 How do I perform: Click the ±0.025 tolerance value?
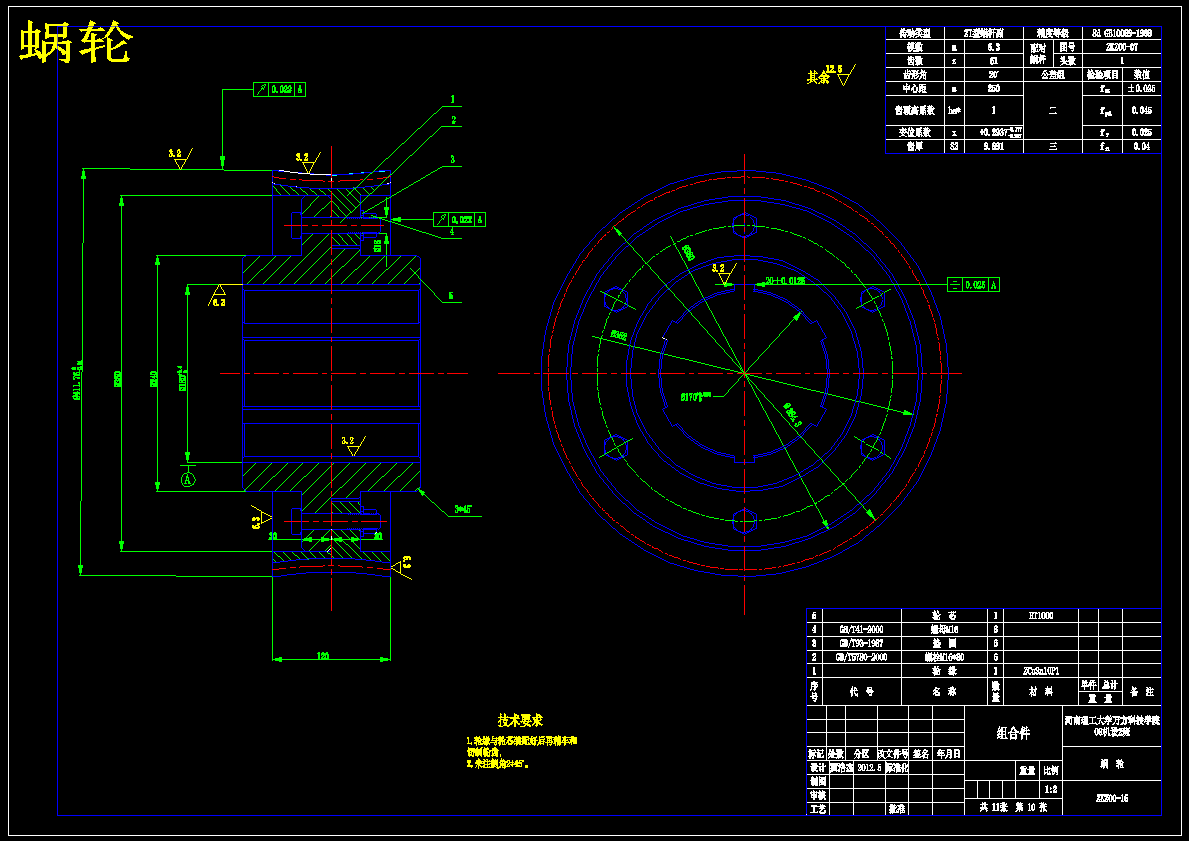point(1141,89)
